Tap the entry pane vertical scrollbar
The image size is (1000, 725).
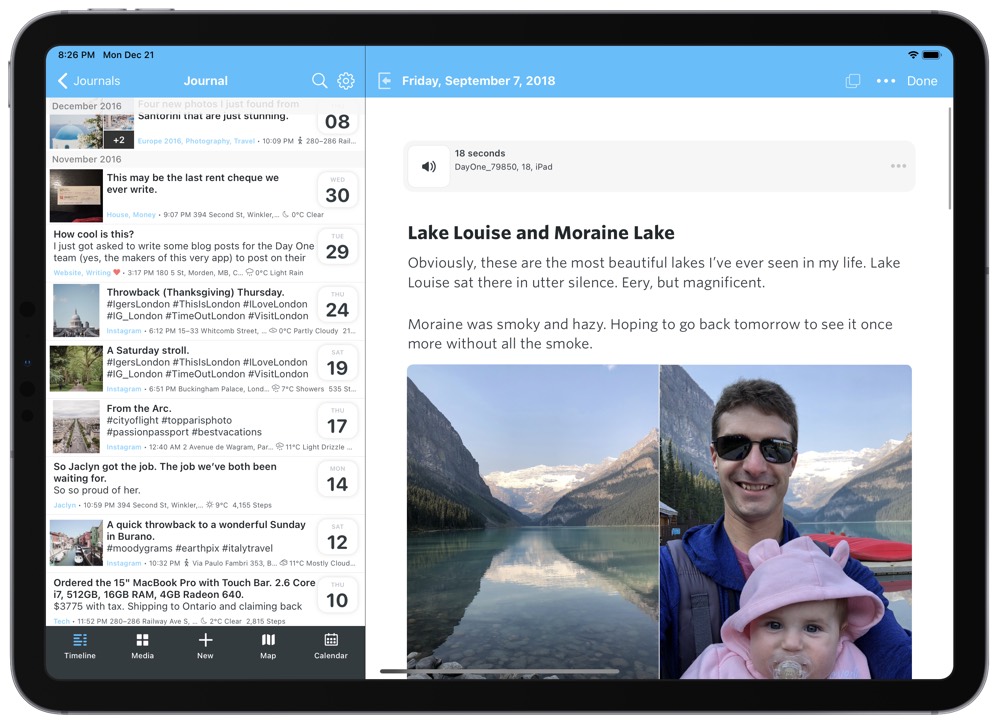(950, 158)
